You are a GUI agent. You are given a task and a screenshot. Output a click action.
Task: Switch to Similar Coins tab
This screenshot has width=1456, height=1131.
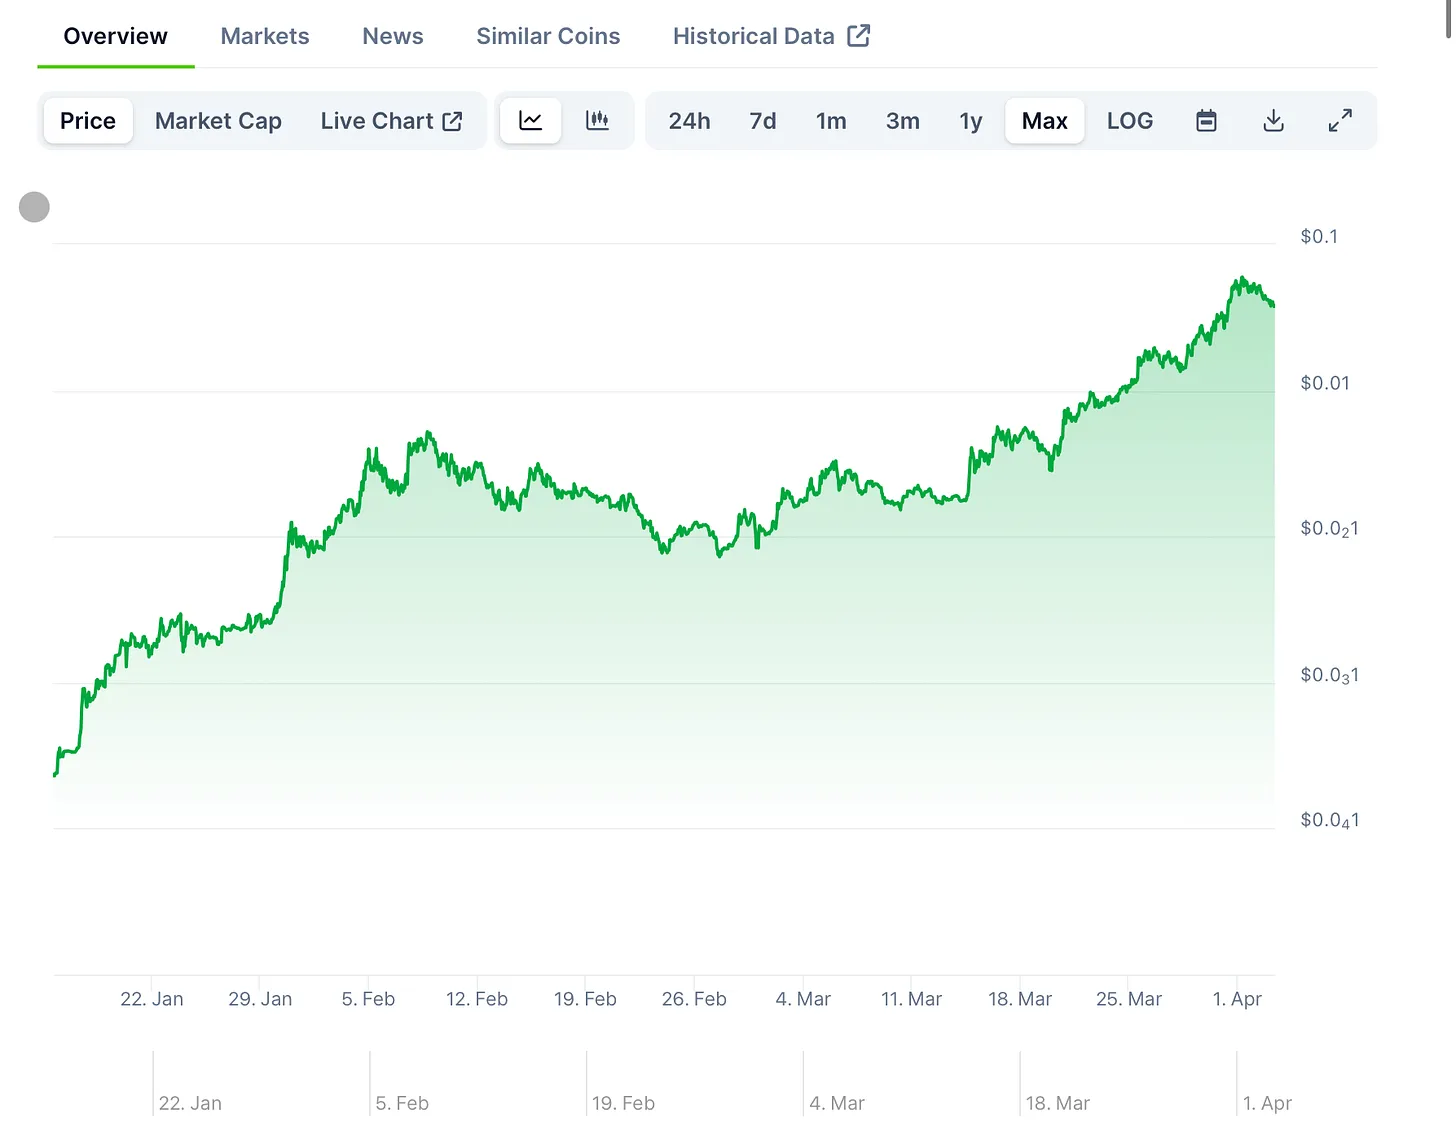(x=548, y=36)
